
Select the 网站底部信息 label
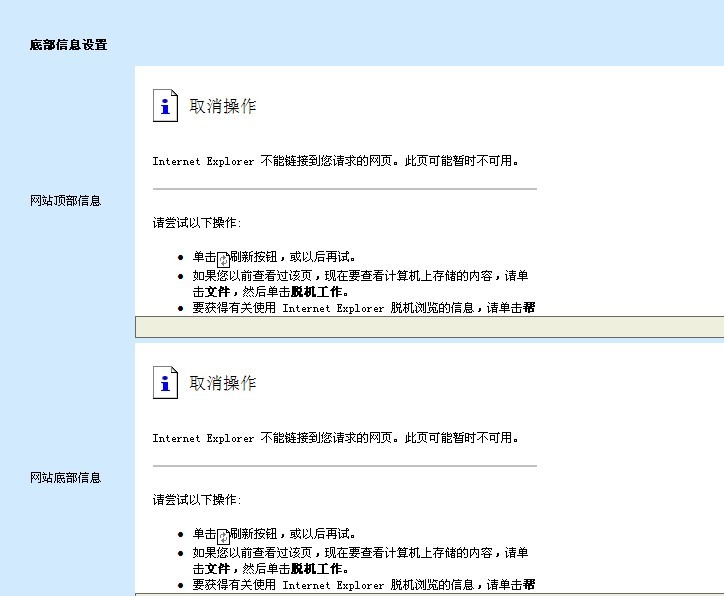pos(65,478)
